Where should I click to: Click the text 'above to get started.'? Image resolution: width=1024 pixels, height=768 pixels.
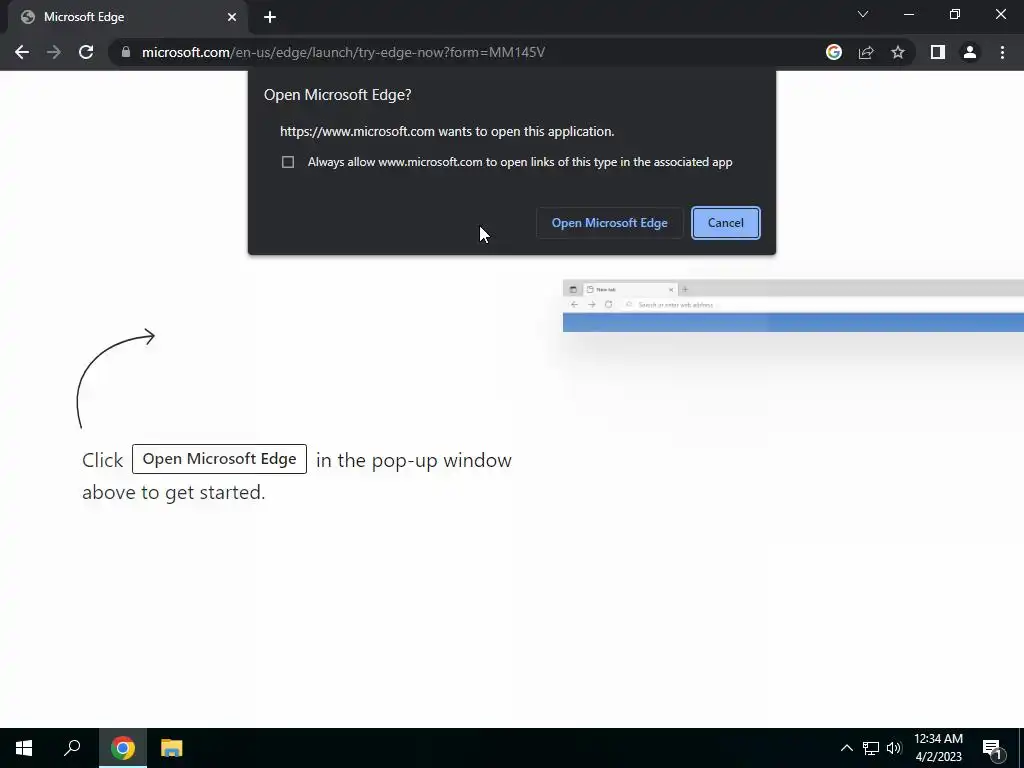174,492
